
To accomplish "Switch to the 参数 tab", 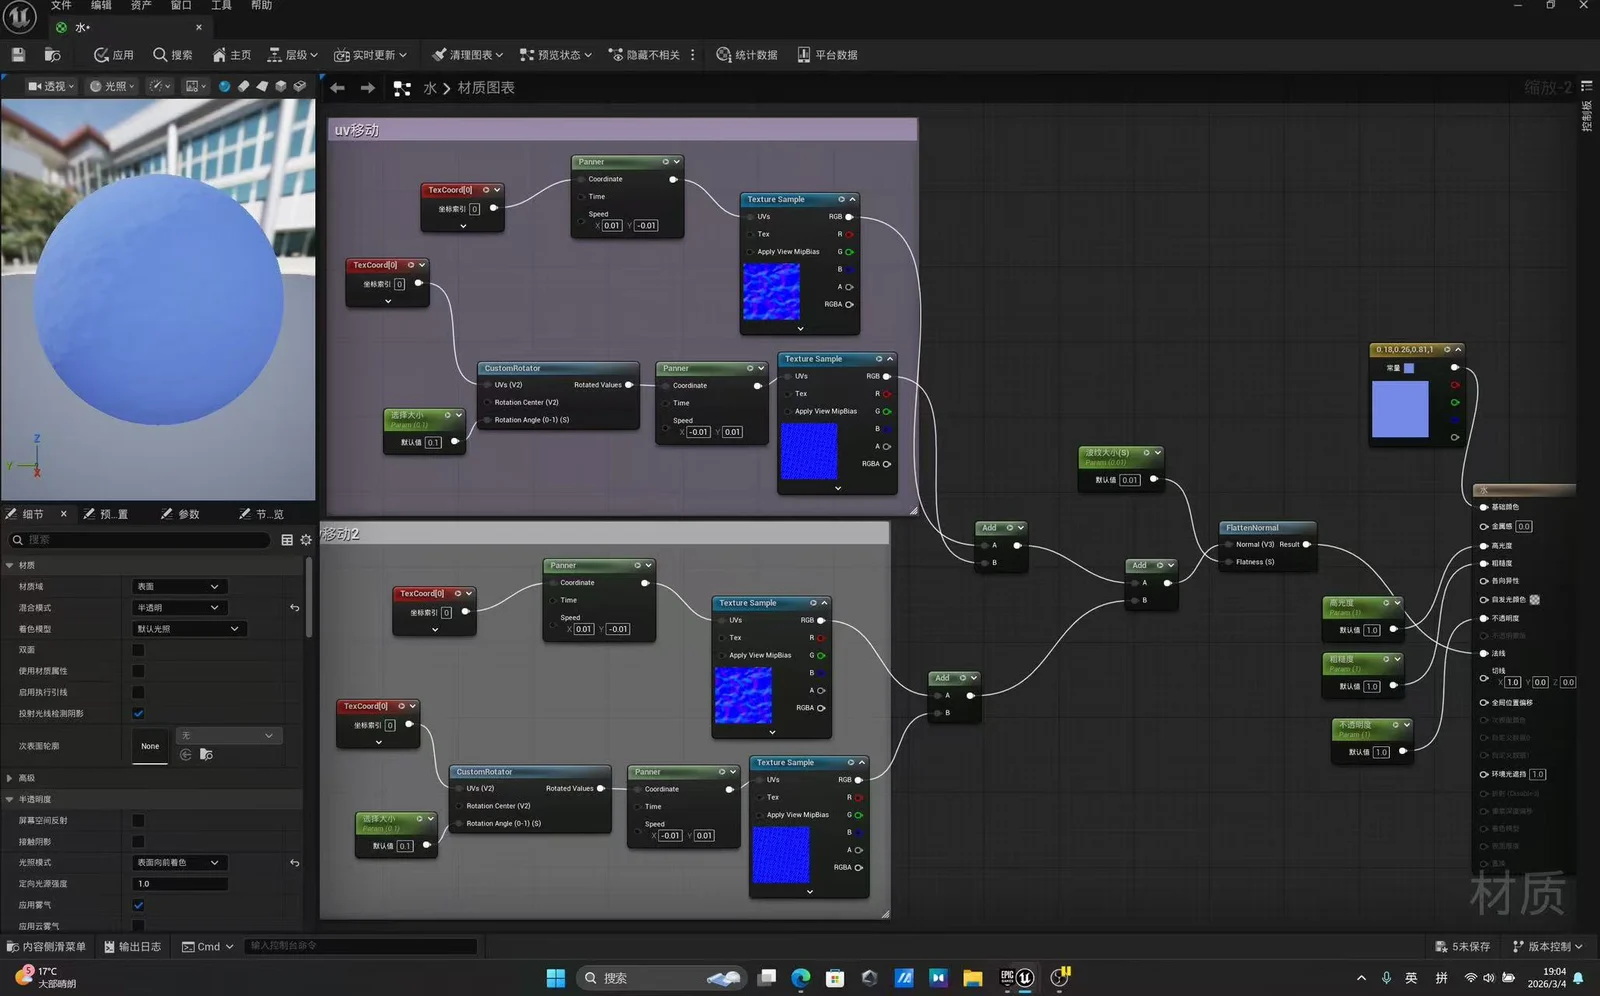I will coord(181,514).
